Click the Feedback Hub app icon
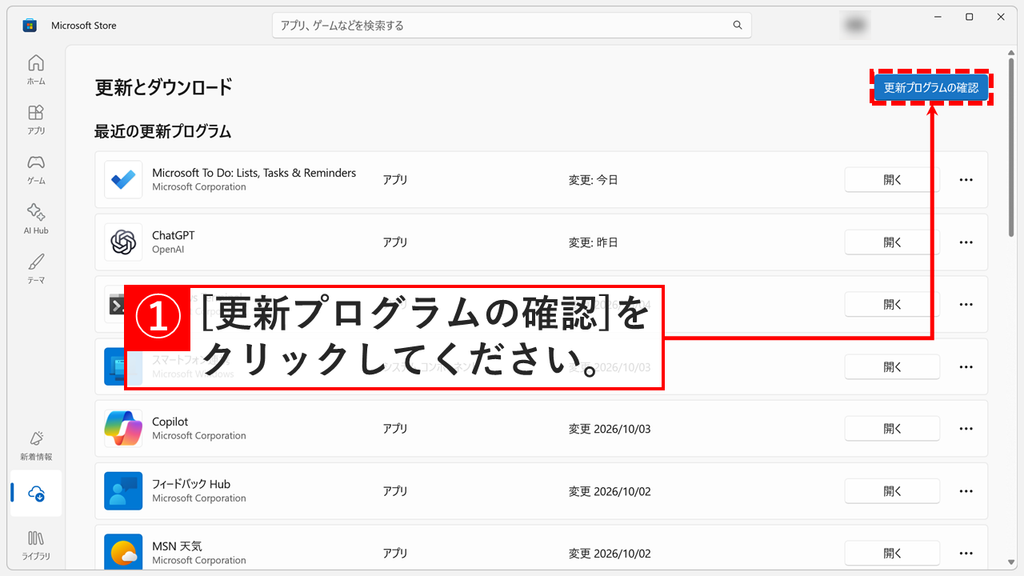The height and width of the screenshot is (576, 1024). (x=123, y=491)
